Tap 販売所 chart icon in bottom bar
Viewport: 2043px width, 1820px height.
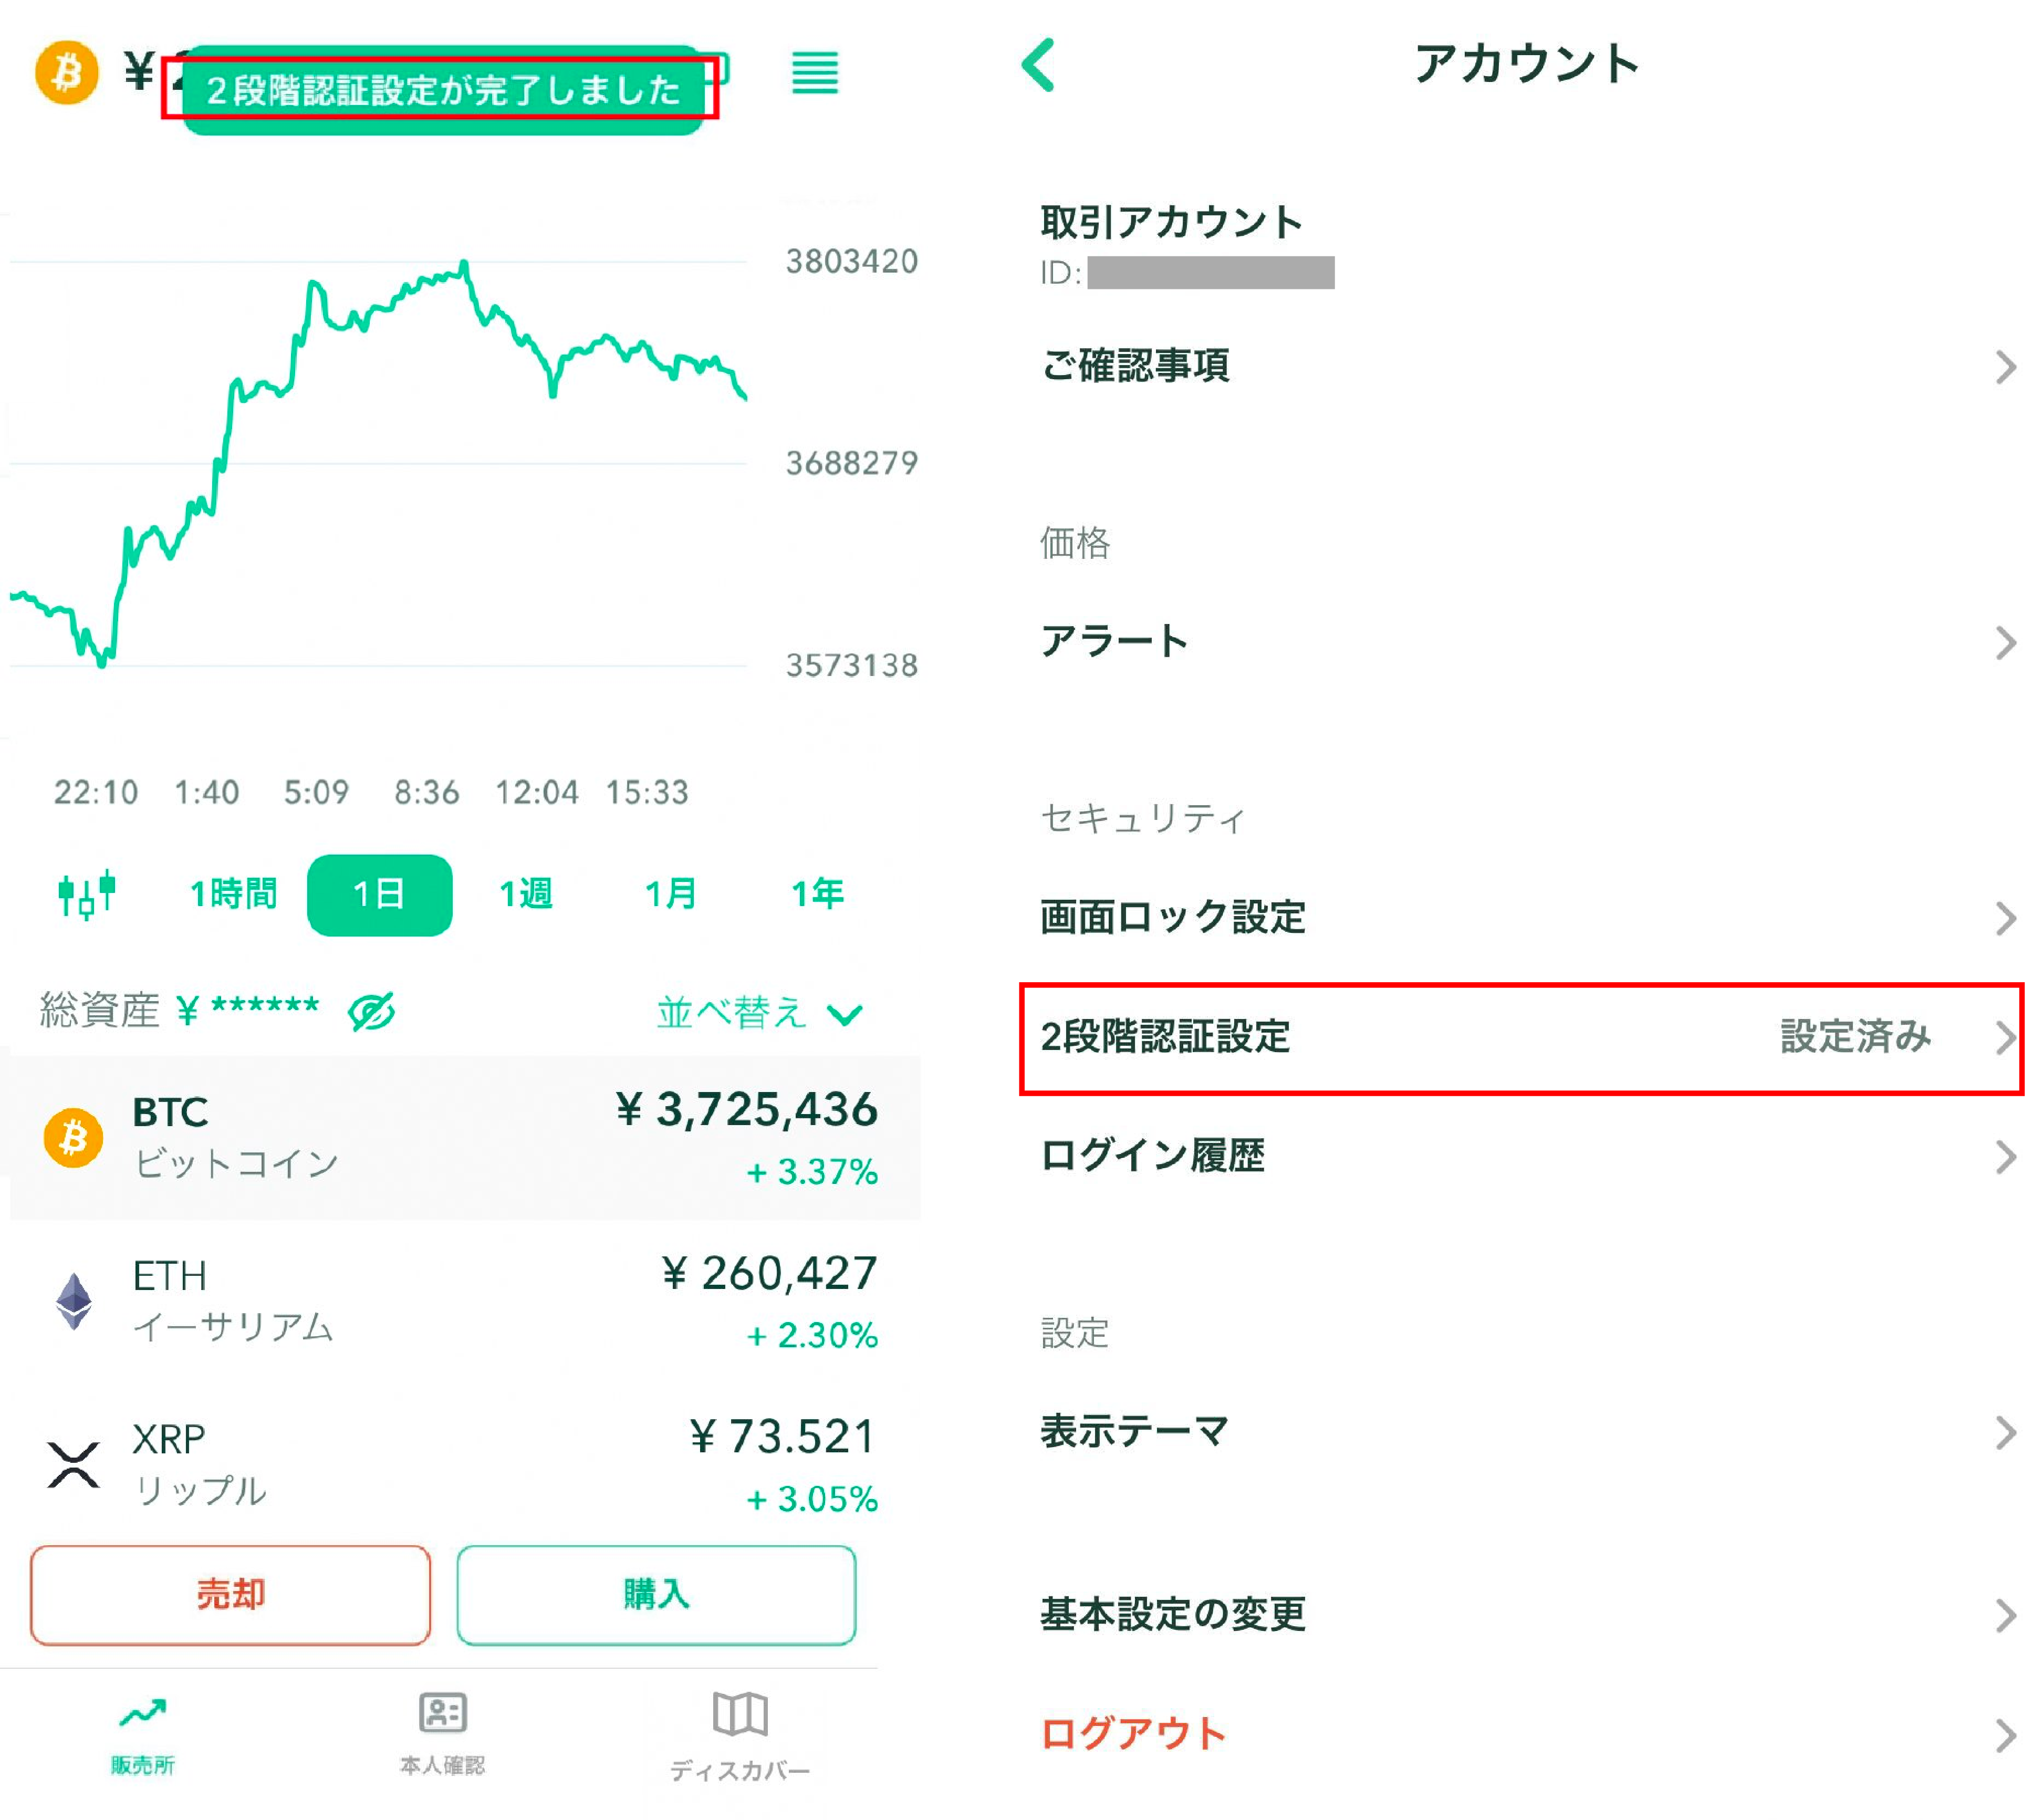pos(142,1713)
